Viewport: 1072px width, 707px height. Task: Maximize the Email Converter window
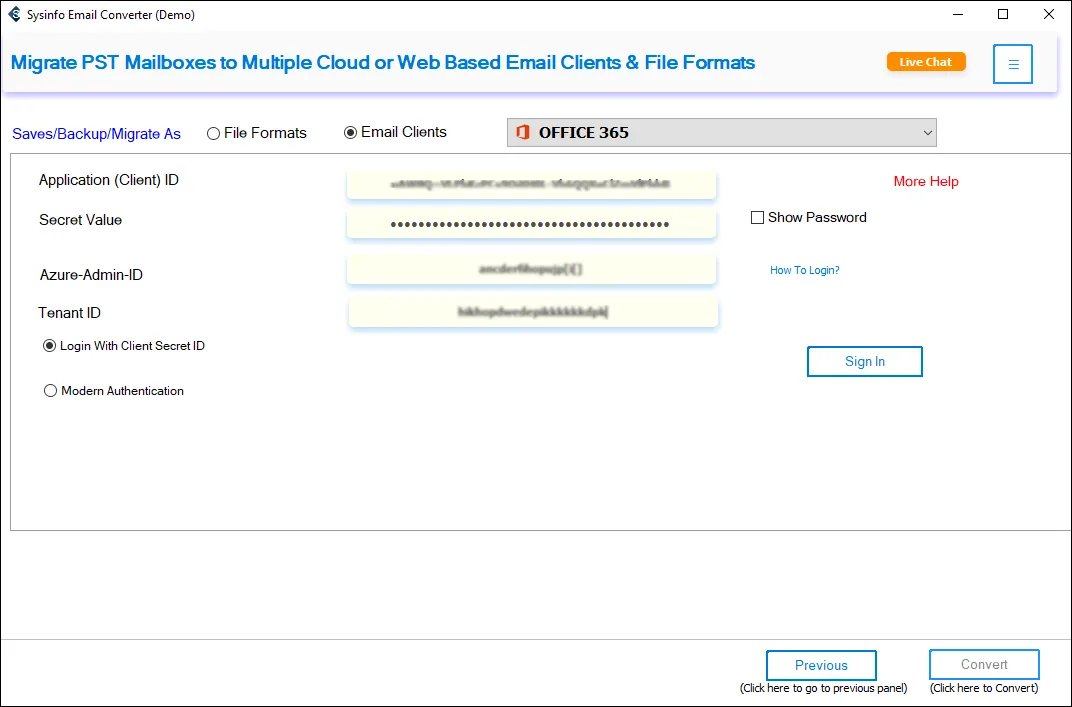(1003, 15)
